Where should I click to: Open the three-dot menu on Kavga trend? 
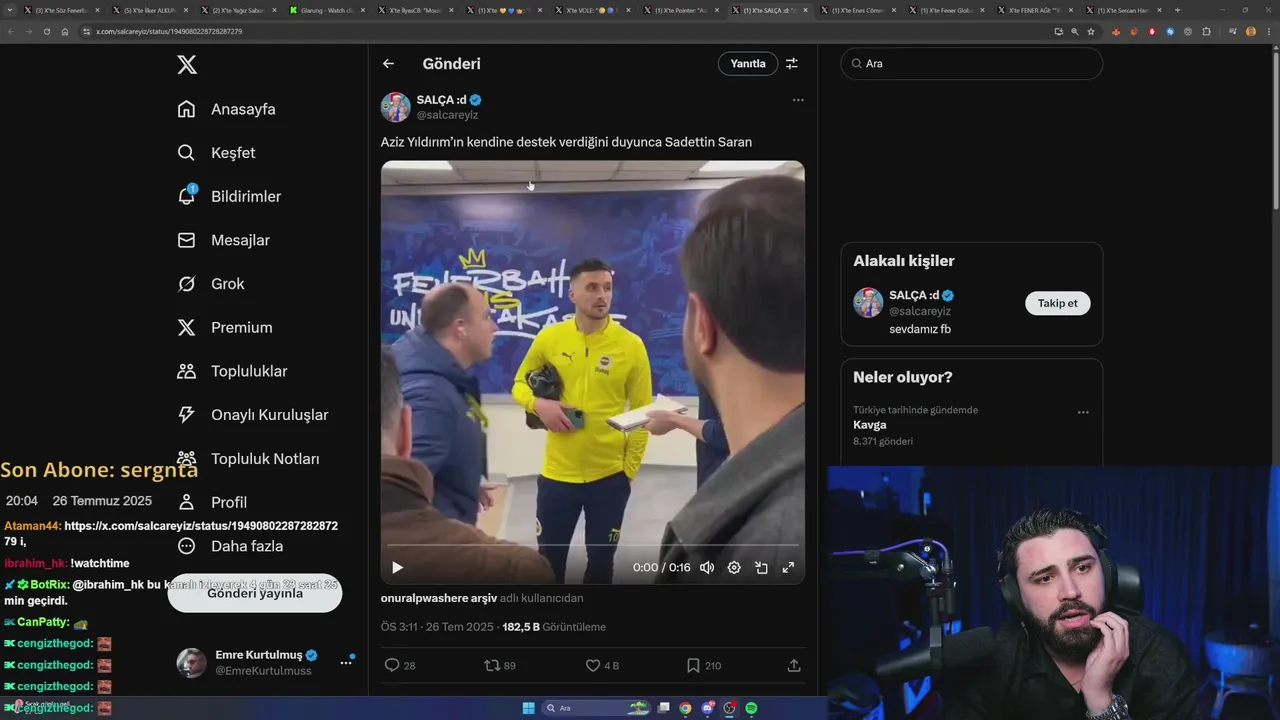coord(1083,412)
